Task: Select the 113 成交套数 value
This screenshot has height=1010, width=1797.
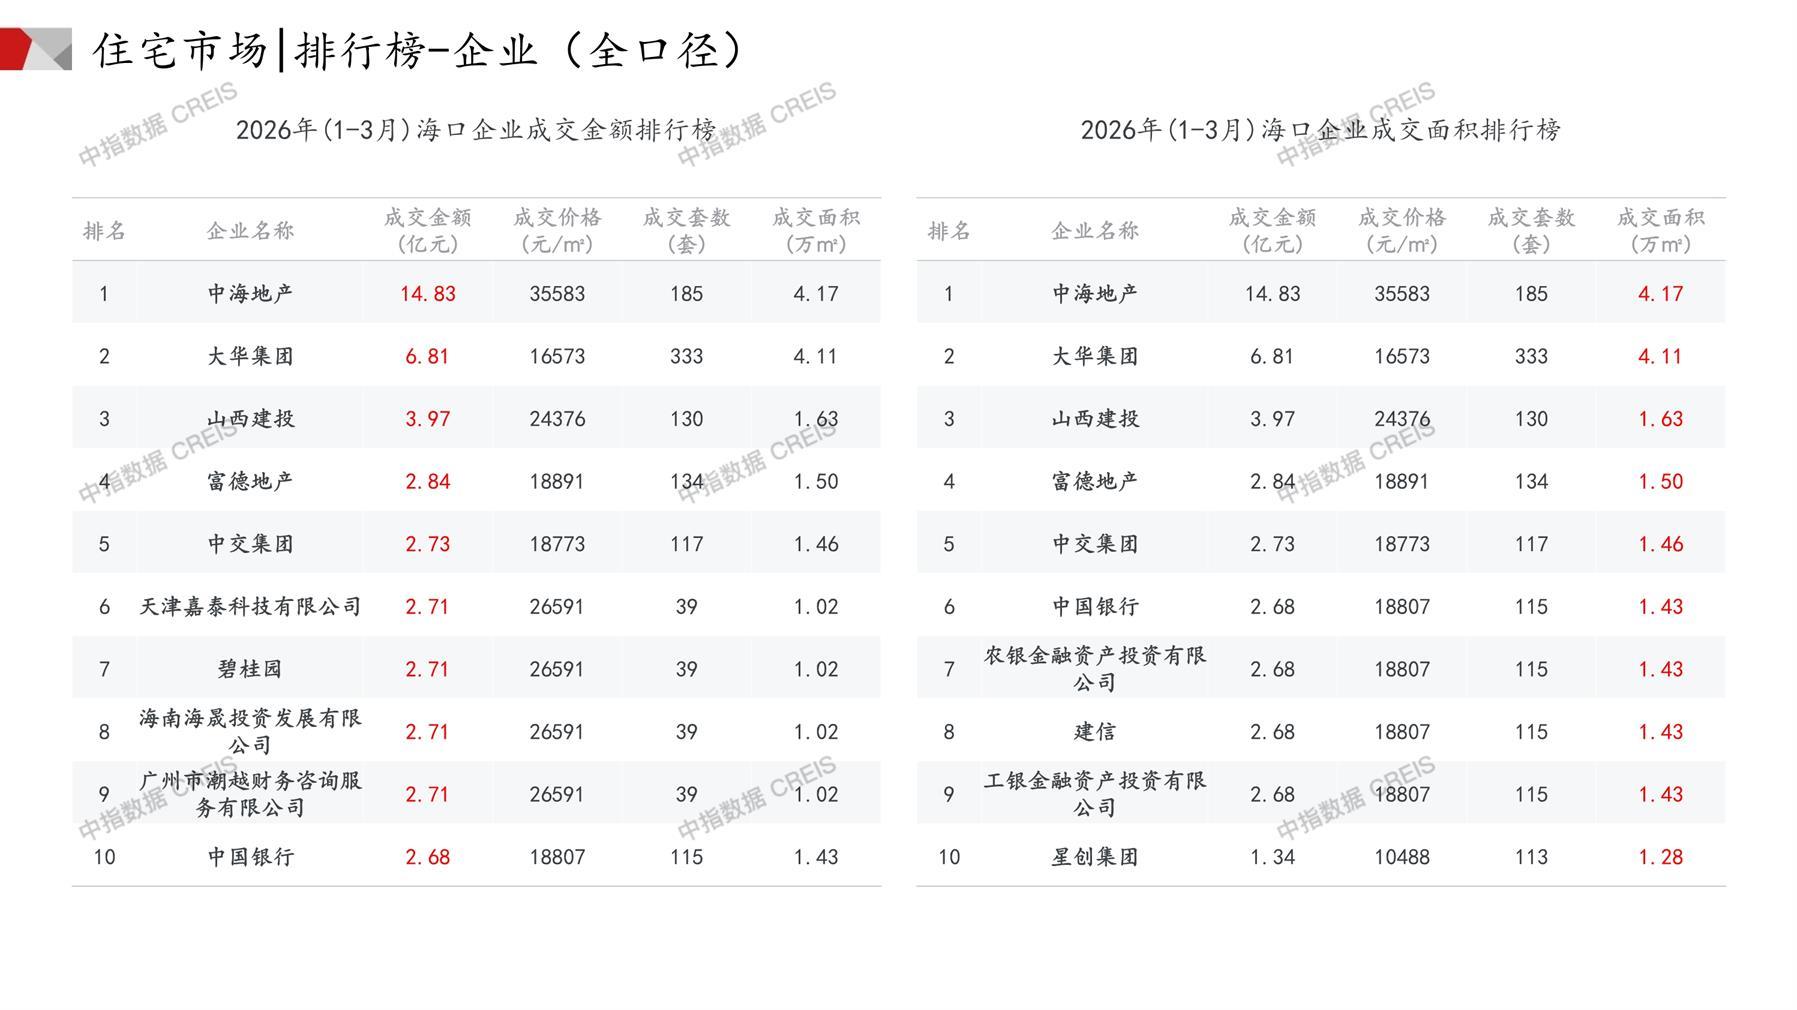Action: coord(1531,857)
